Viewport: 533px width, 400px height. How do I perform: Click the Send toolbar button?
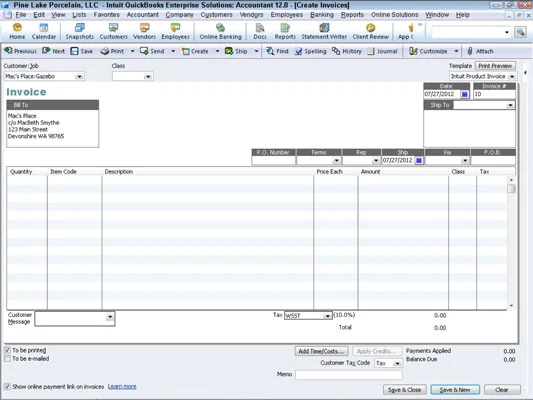[152, 51]
